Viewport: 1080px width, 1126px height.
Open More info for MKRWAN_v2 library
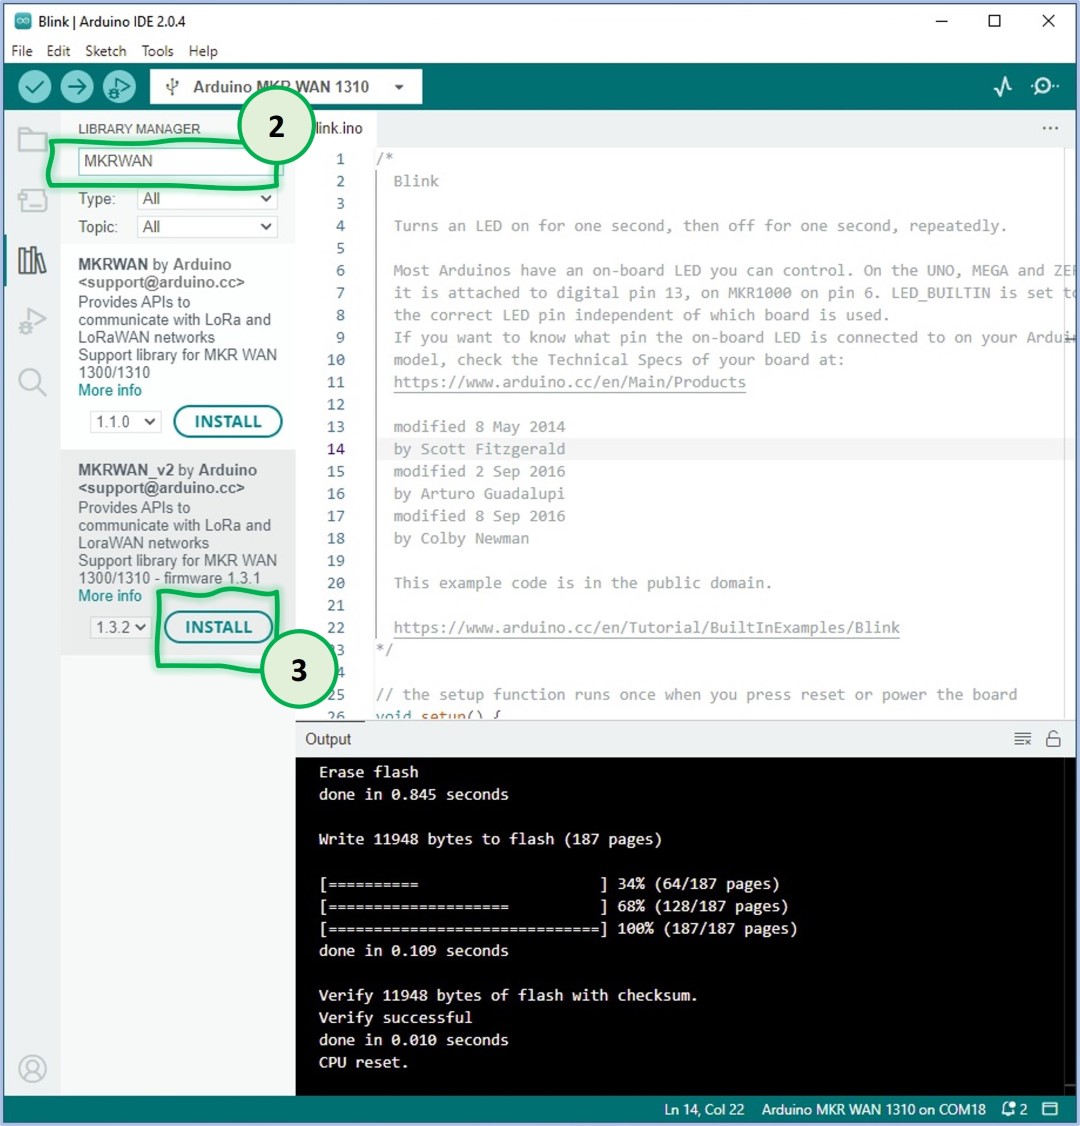[110, 595]
